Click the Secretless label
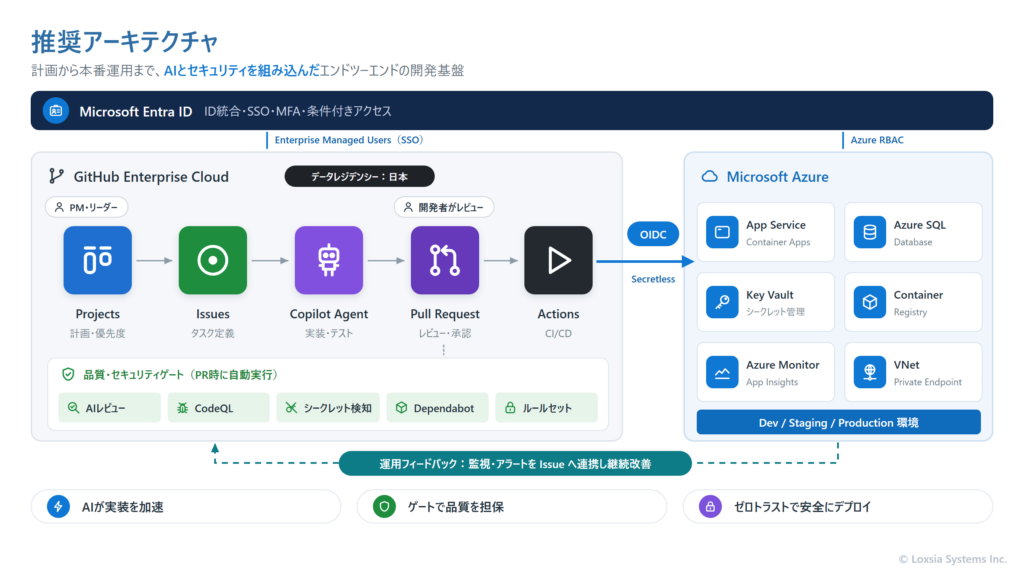 click(653, 279)
